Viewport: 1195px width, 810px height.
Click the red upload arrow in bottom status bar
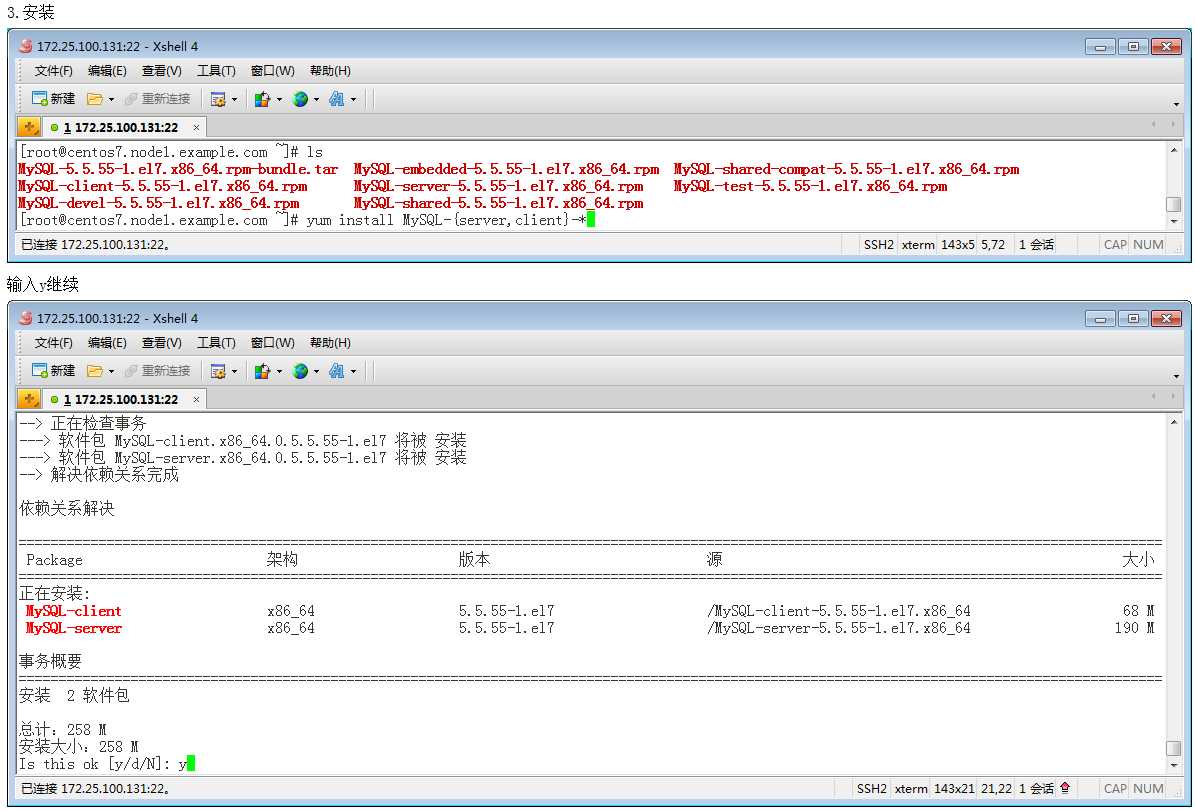pyautogui.click(x=1065, y=788)
